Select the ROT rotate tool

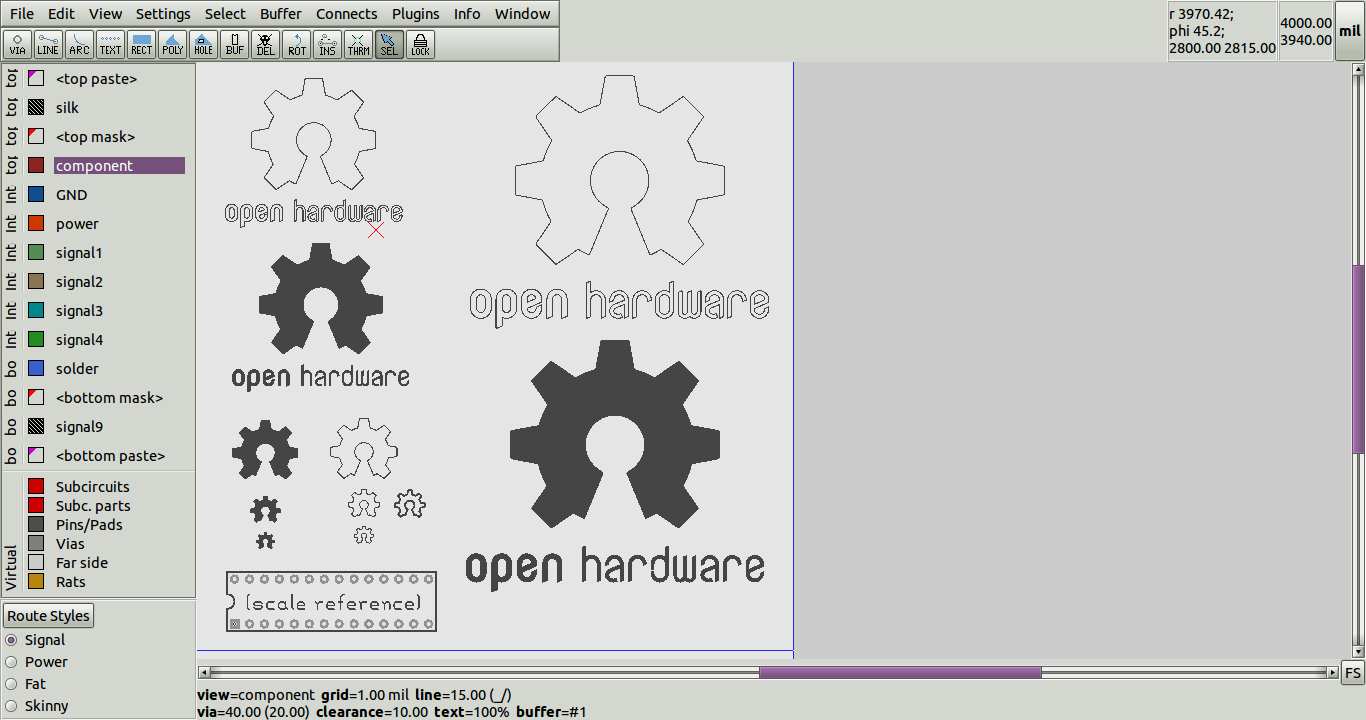[x=296, y=44]
